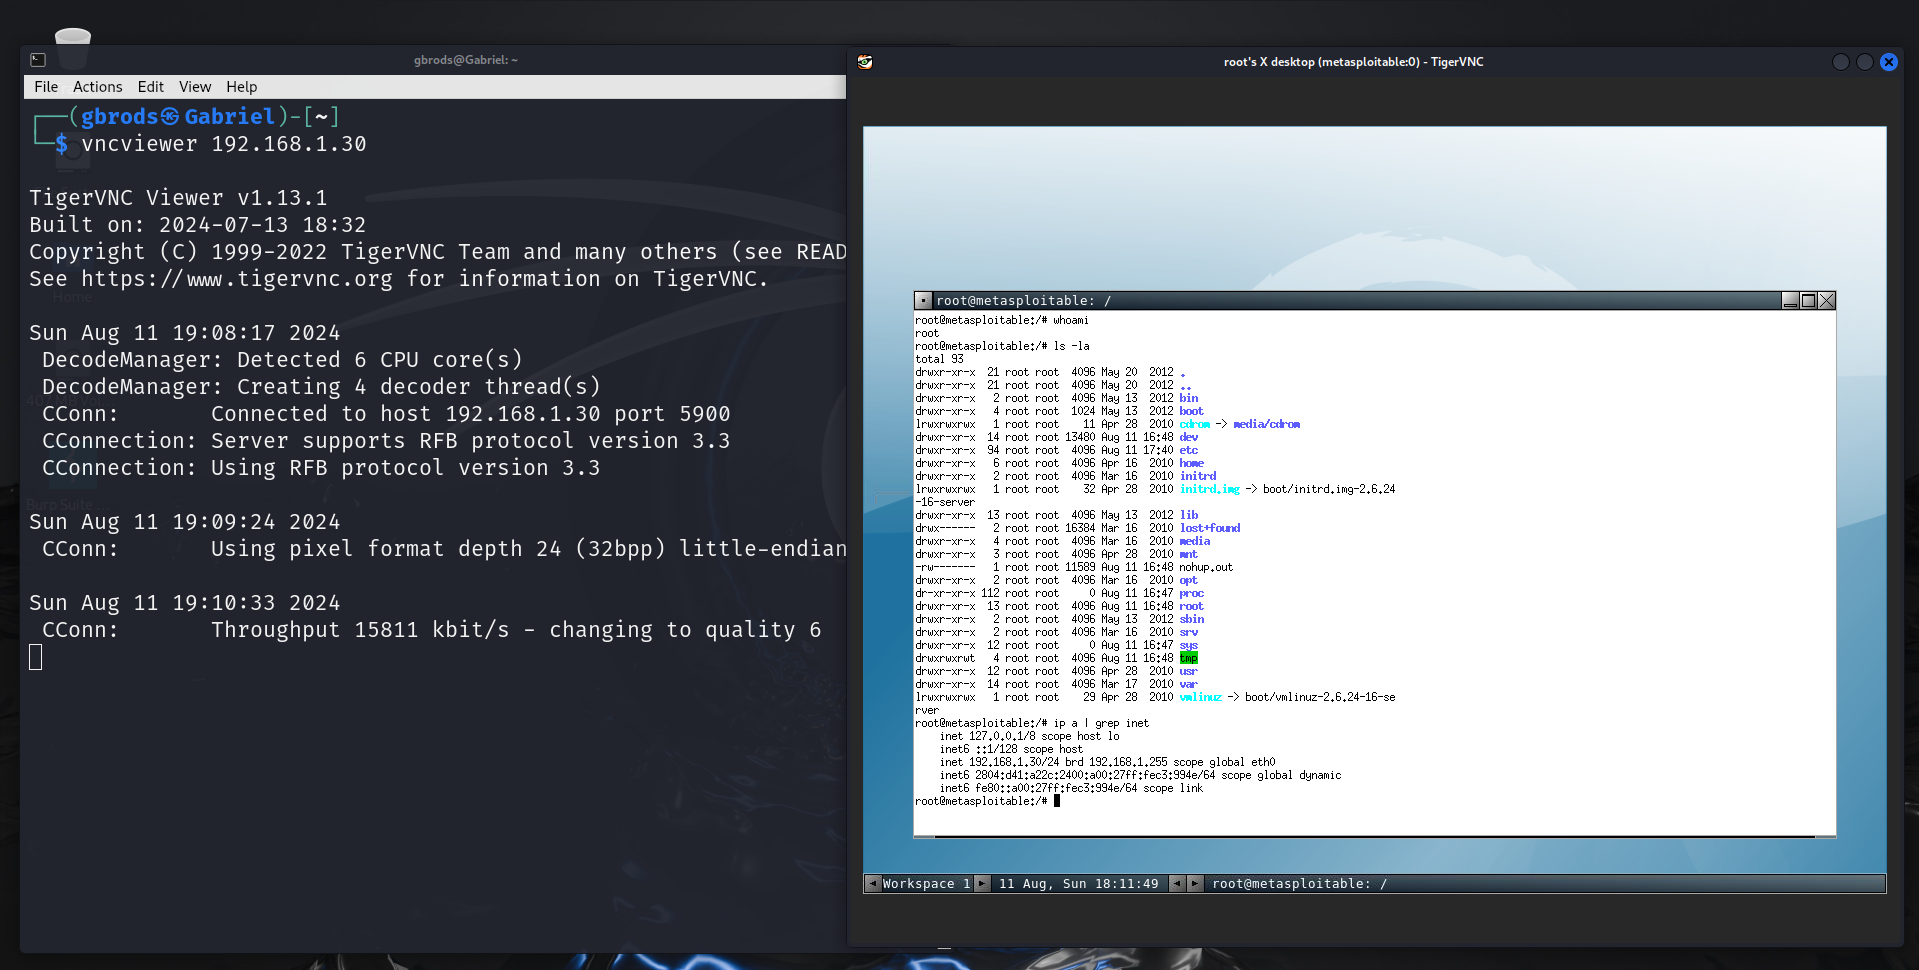1919x970 pixels.
Task: Open the Edit menu in the terminal
Action: click(x=151, y=87)
